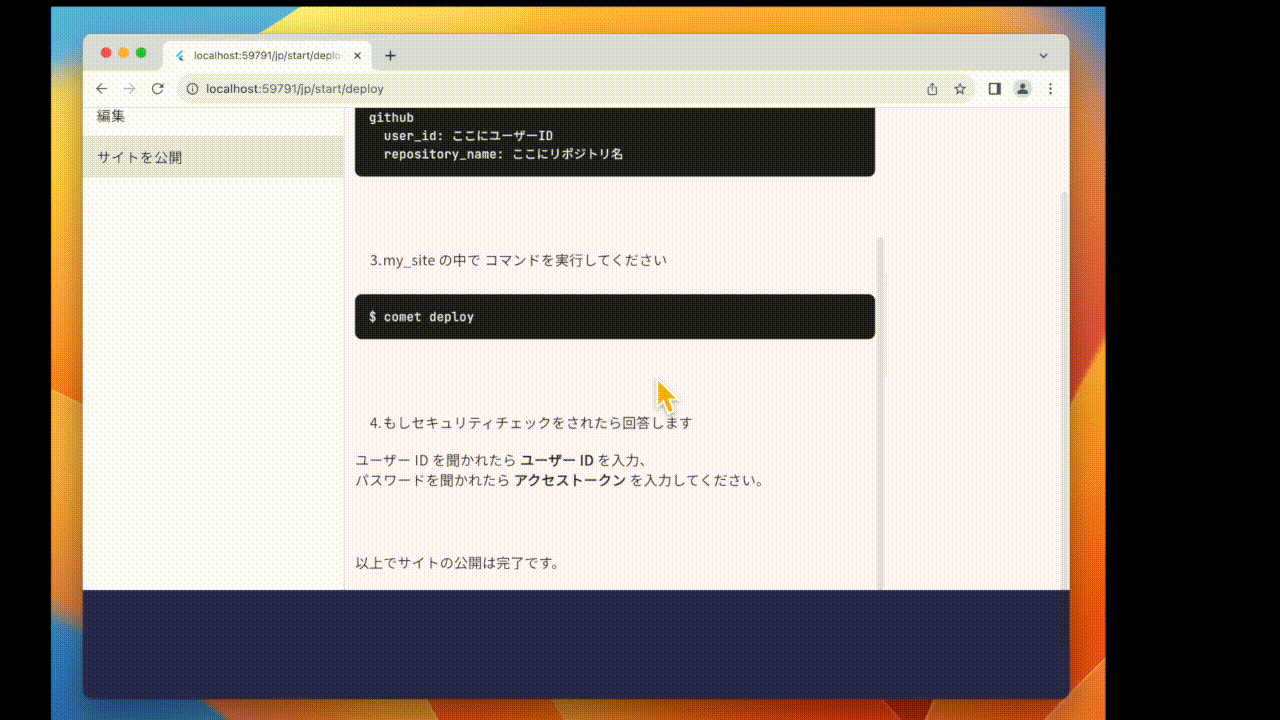Image resolution: width=1280 pixels, height=720 pixels.
Task: Open the browser side panel
Action: (994, 89)
